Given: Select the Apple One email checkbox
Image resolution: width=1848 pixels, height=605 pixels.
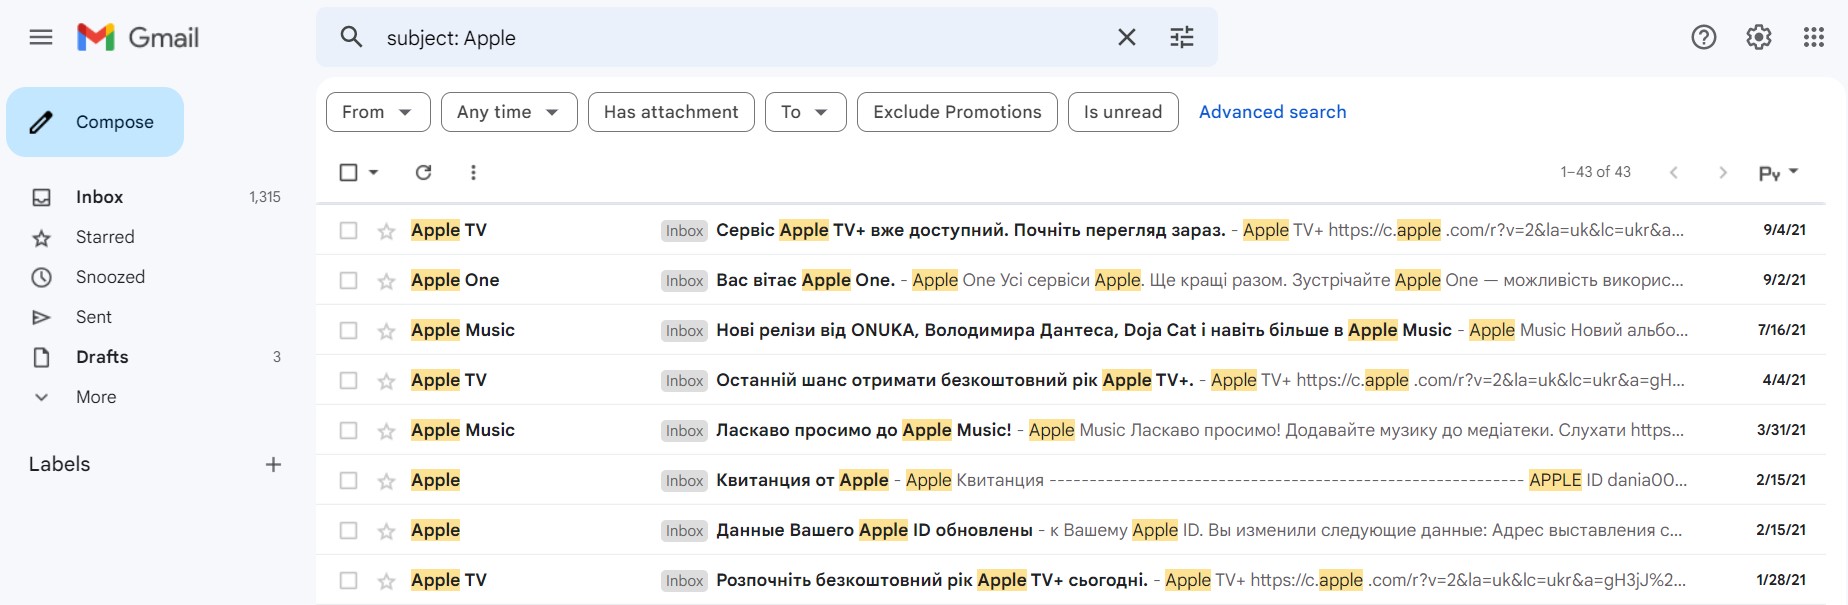Looking at the screenshot, I should [x=348, y=281].
